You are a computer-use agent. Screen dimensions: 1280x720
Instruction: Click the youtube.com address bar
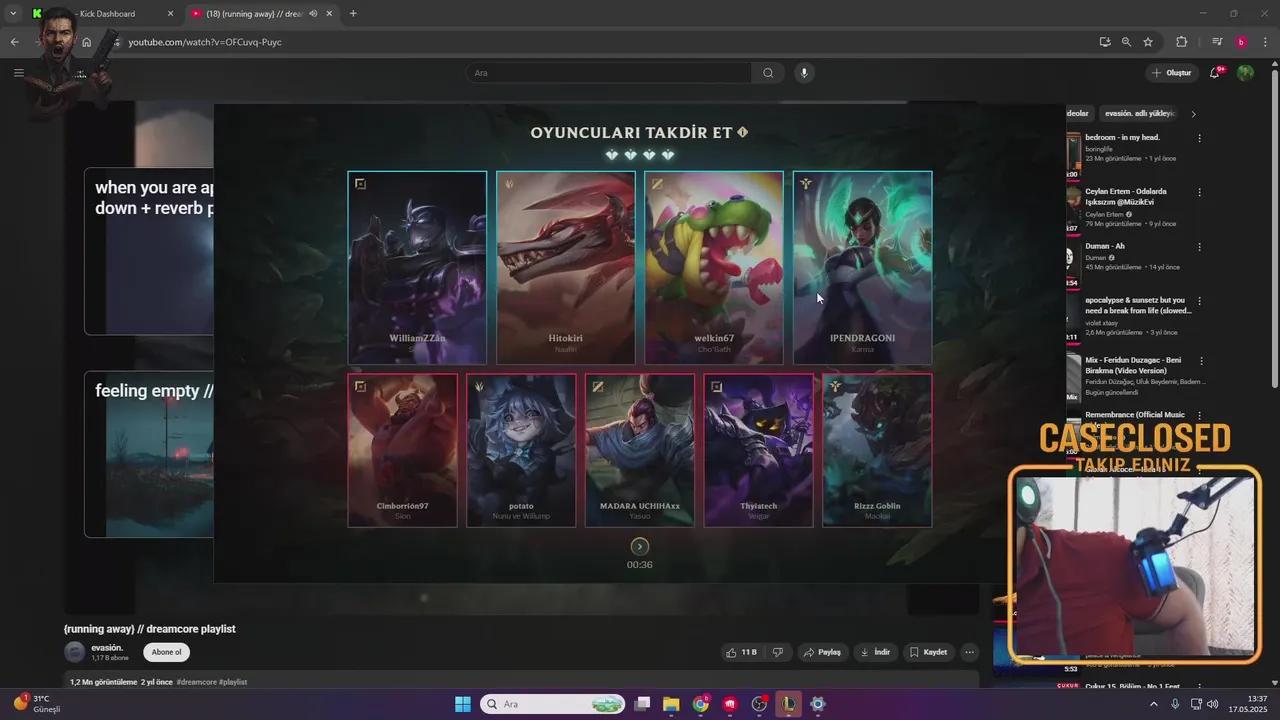(600, 42)
